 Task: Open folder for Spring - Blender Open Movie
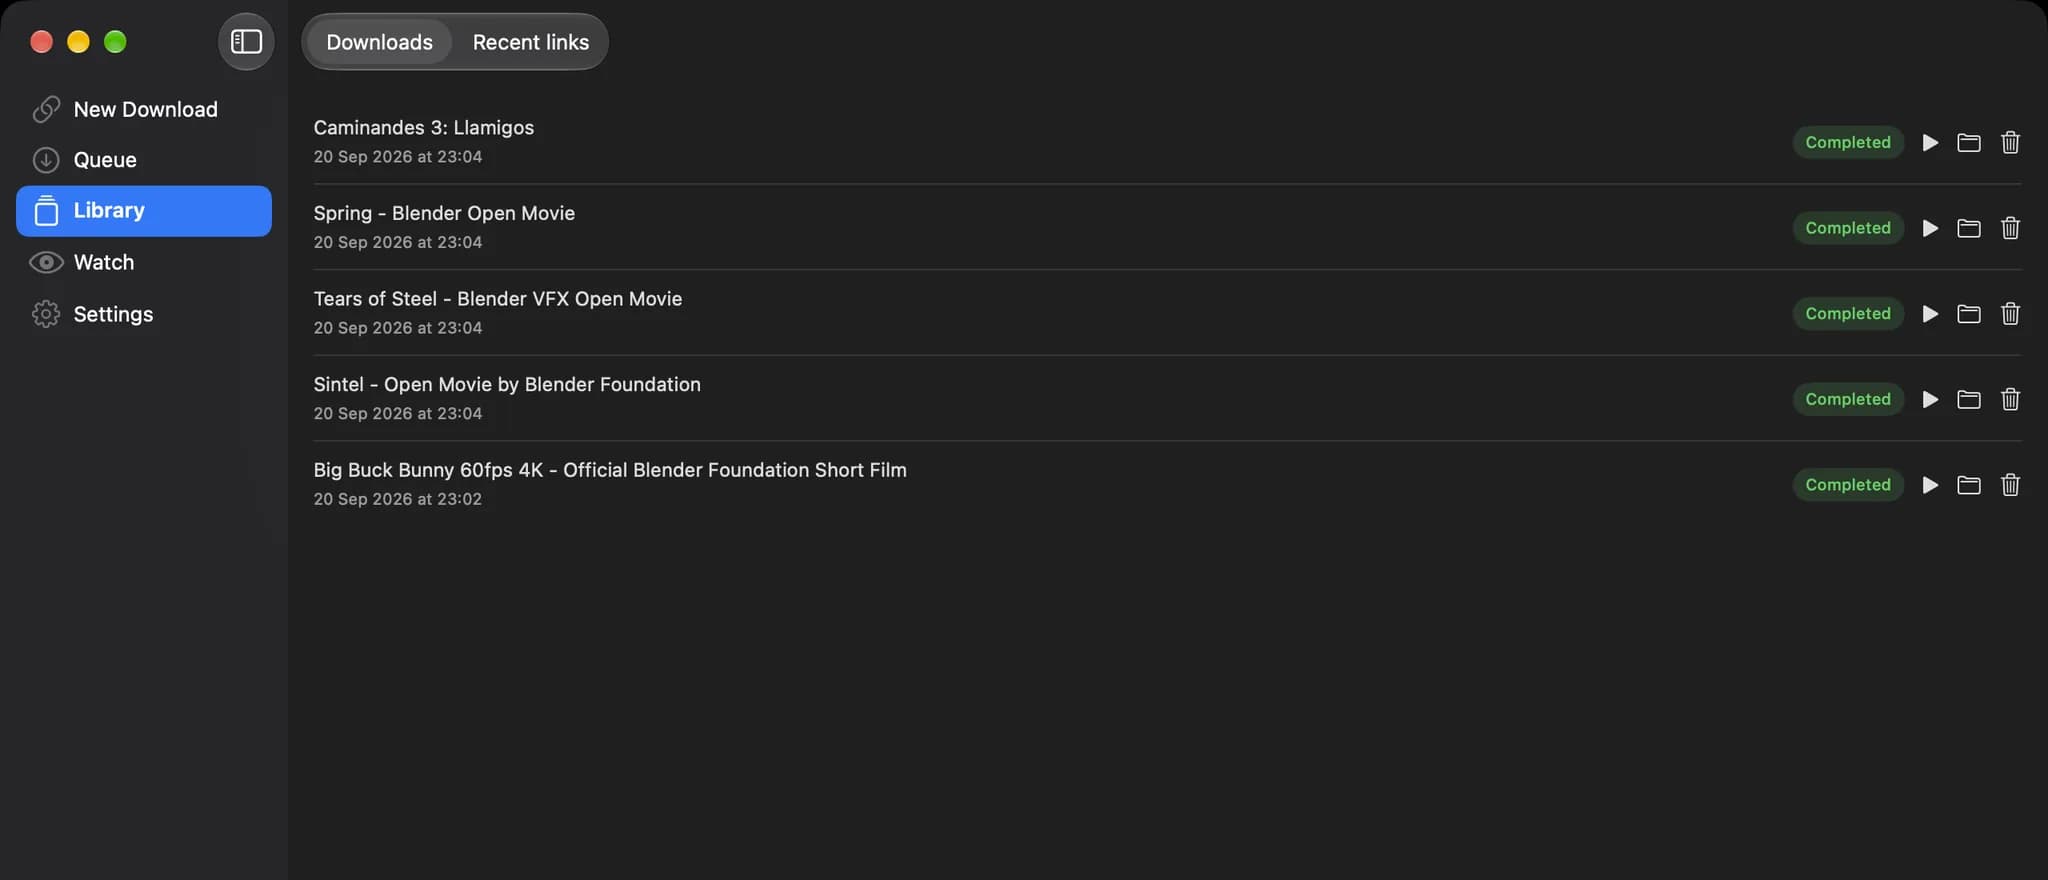coord(1969,228)
